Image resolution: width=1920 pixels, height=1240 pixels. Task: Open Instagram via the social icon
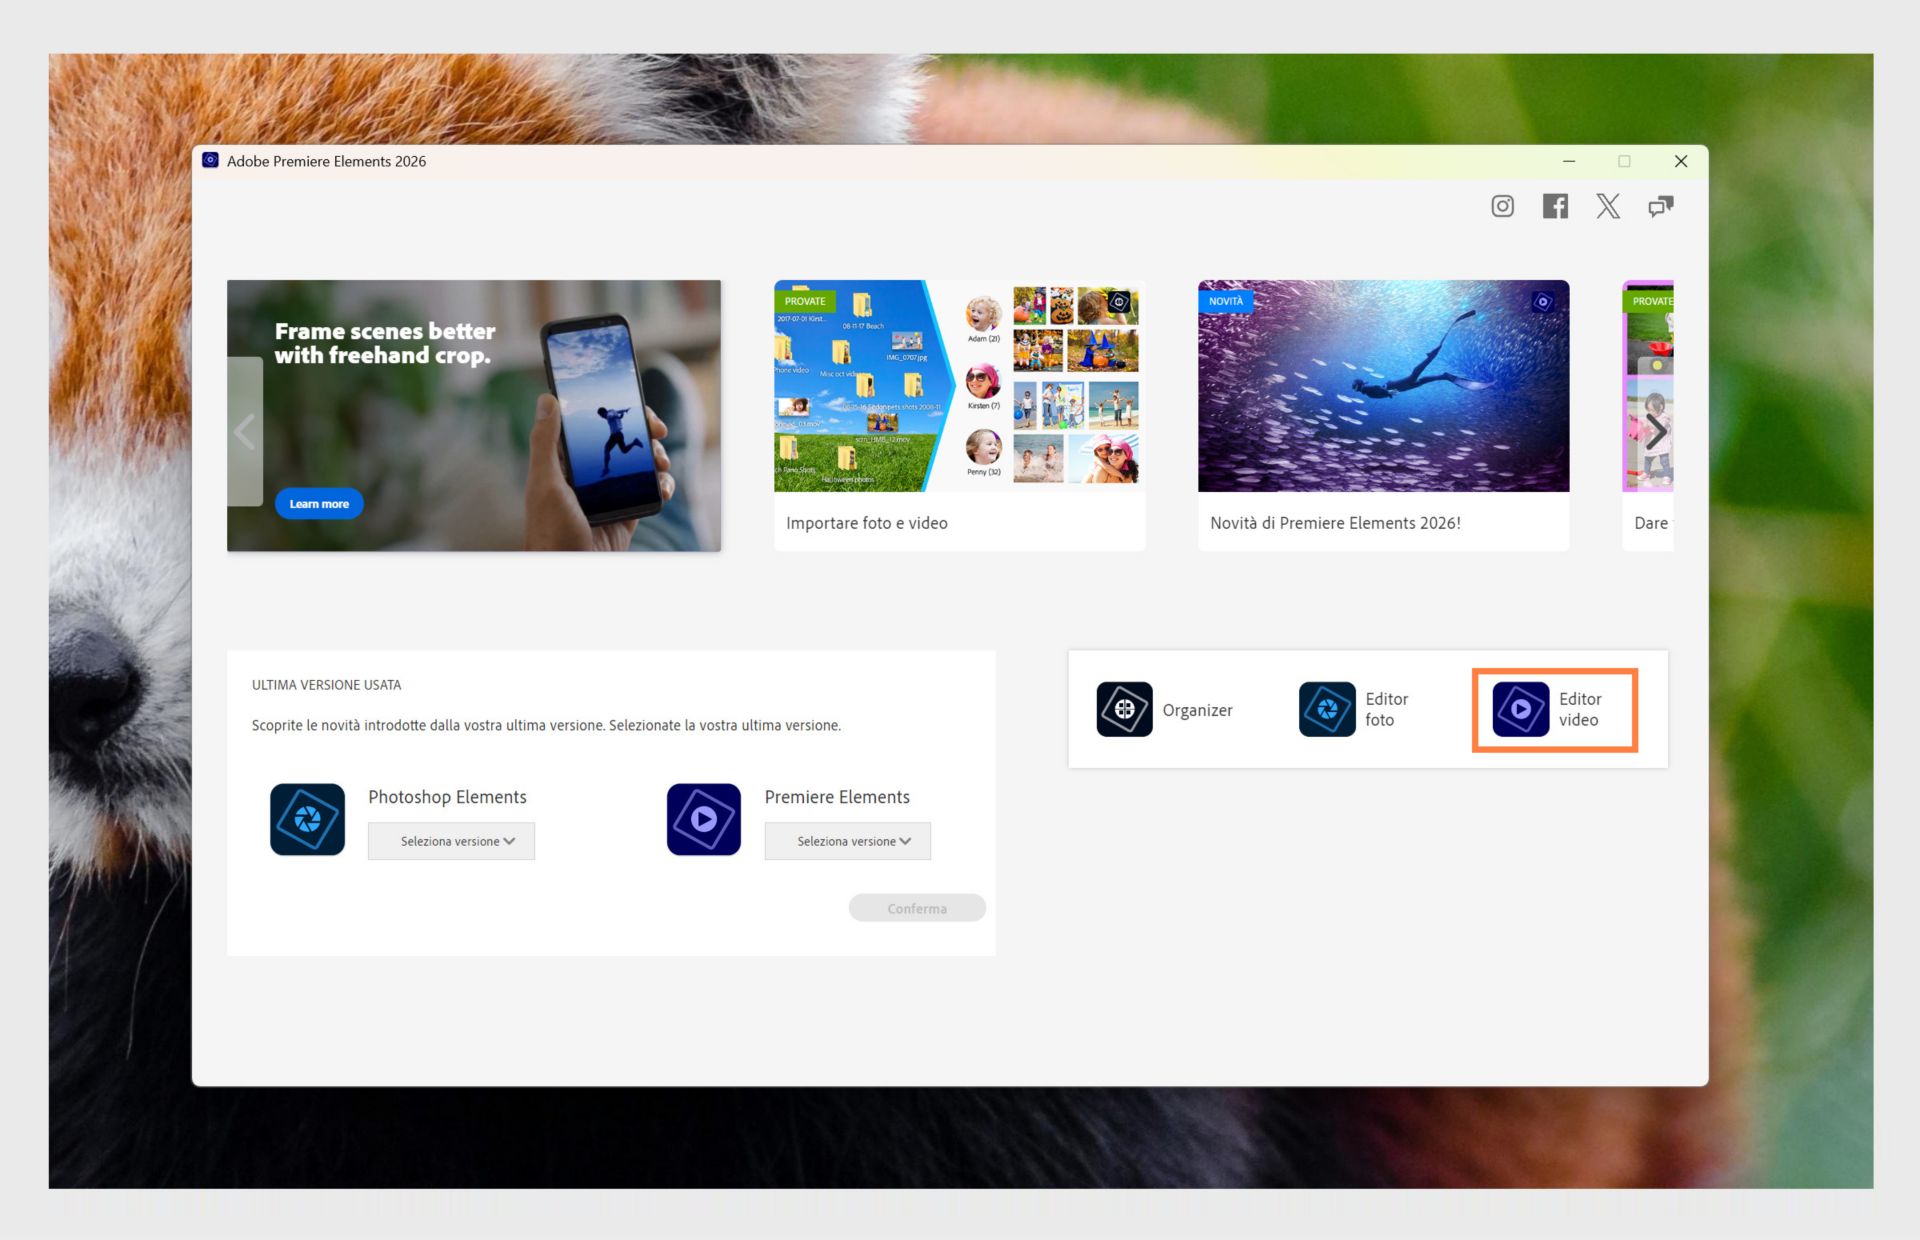(1502, 206)
